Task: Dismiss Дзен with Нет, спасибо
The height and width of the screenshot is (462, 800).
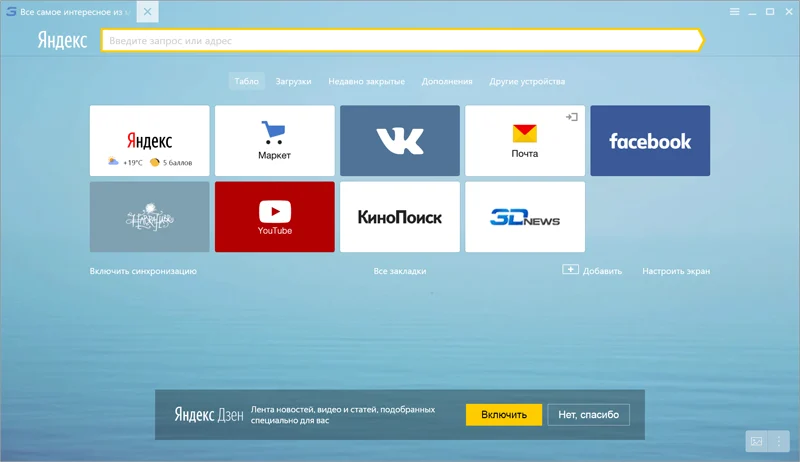Action: (x=588, y=415)
